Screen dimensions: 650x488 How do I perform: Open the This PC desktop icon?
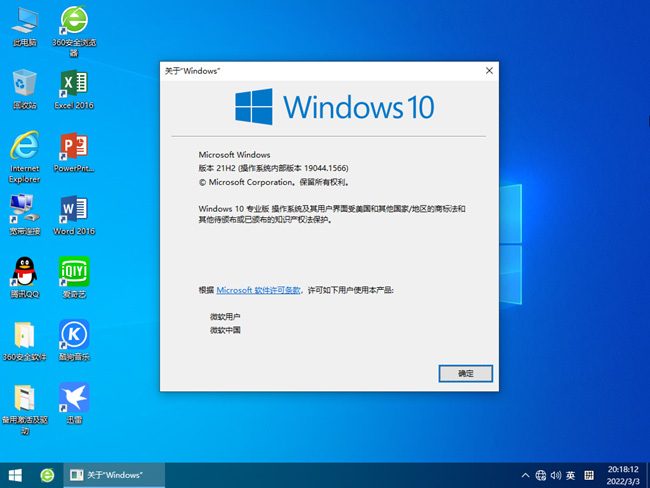coord(25,27)
